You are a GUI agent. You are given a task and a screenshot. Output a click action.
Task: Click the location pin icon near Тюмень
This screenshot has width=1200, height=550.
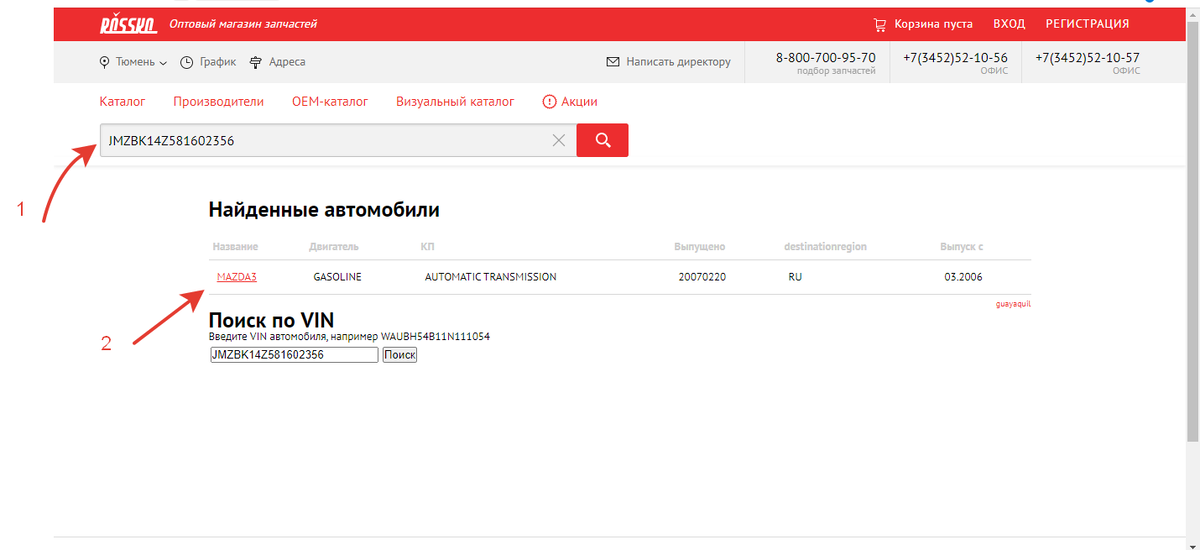105,62
